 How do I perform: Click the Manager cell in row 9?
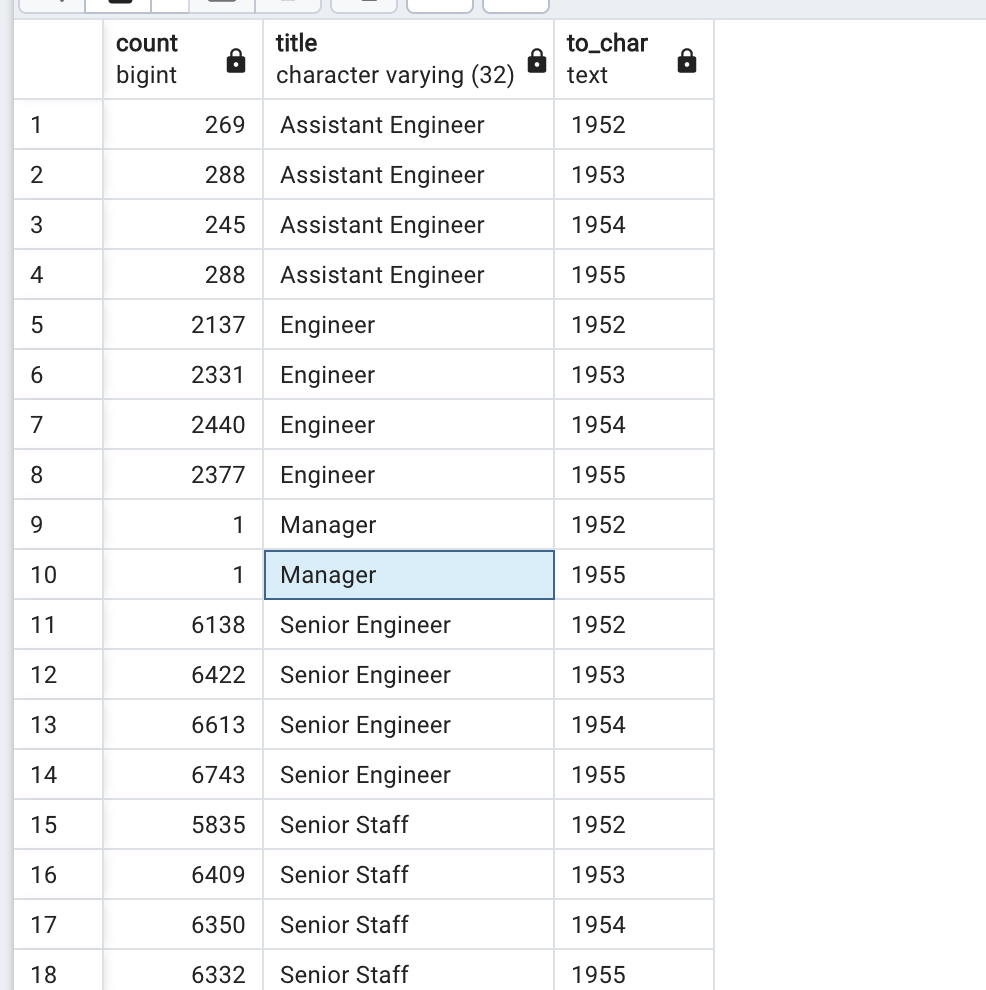pyautogui.click(x=408, y=525)
